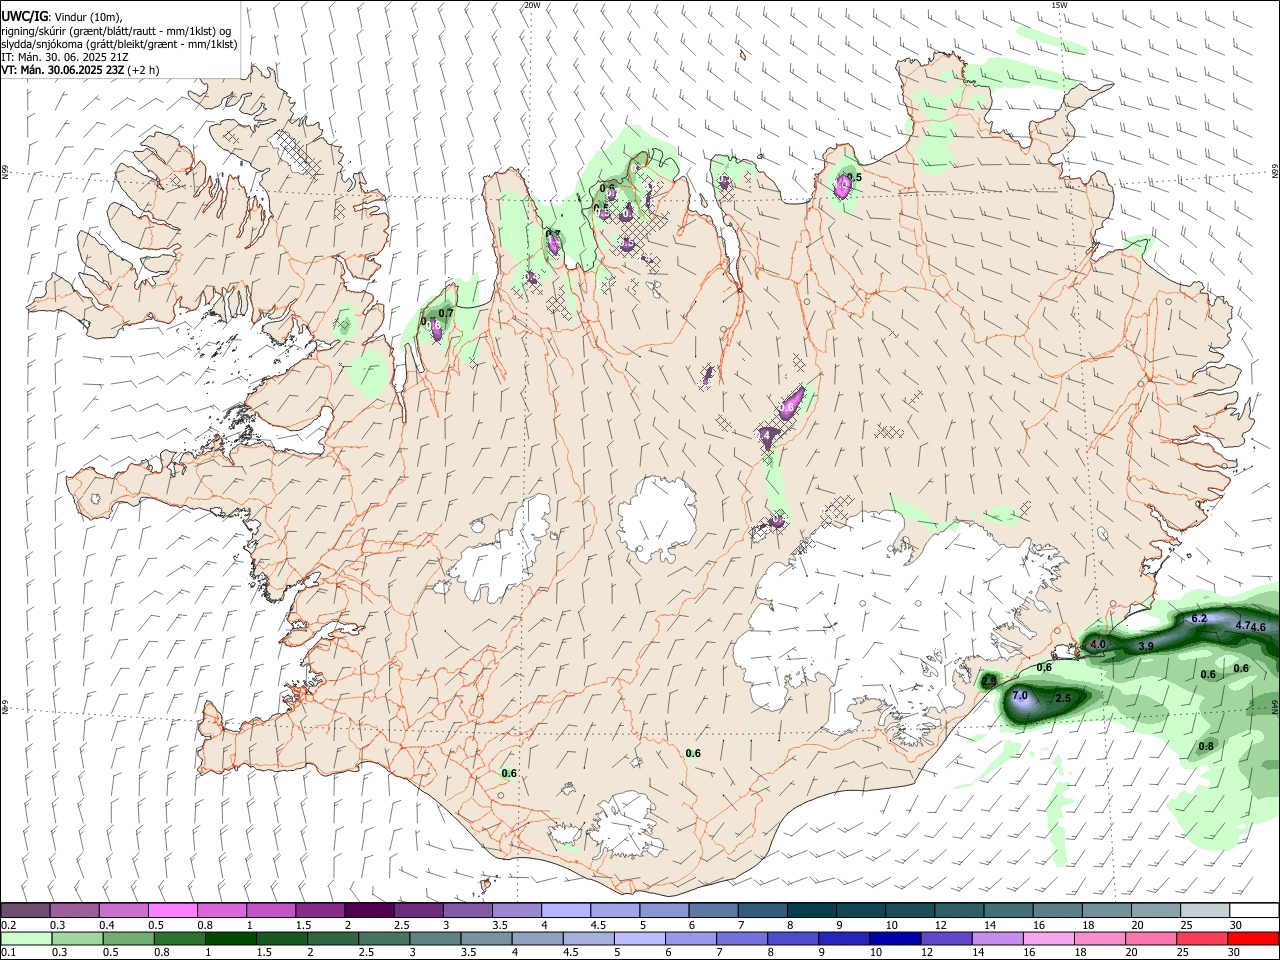Select the bright magenta snow swatch starting at 0.5
The image size is (1280, 960).
(173, 910)
